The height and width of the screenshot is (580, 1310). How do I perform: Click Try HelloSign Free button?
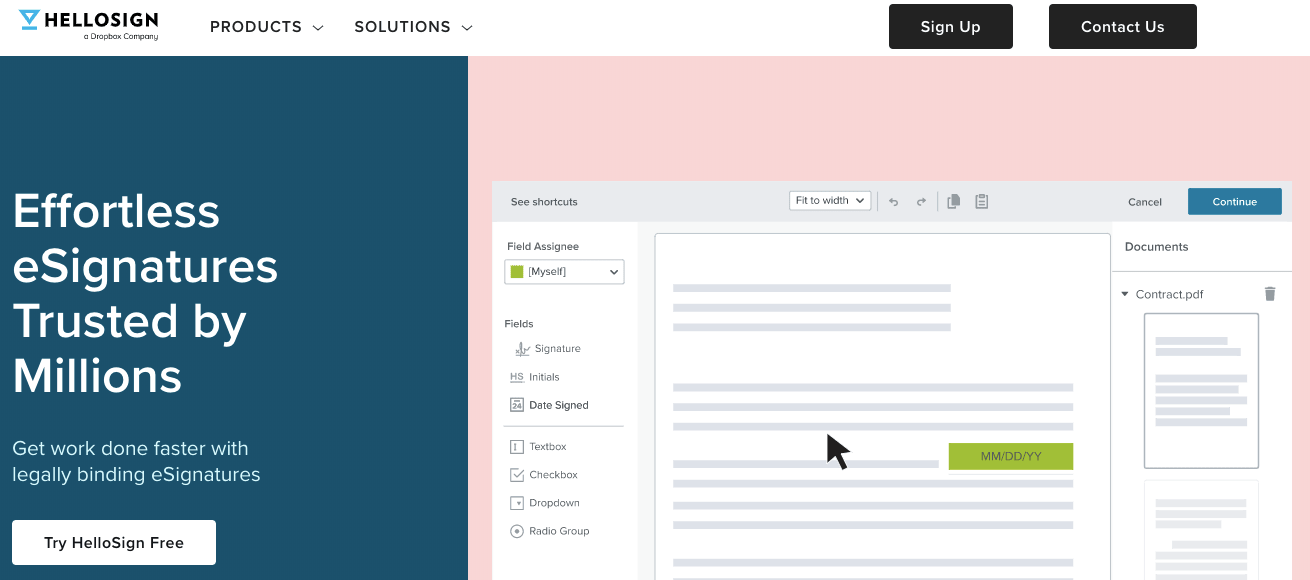coord(114,543)
